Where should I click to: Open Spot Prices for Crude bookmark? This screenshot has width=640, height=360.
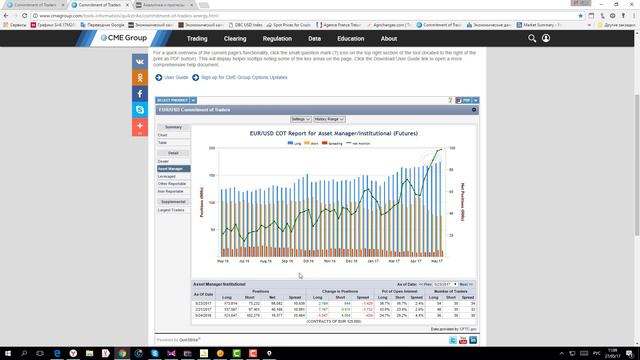tap(289, 25)
